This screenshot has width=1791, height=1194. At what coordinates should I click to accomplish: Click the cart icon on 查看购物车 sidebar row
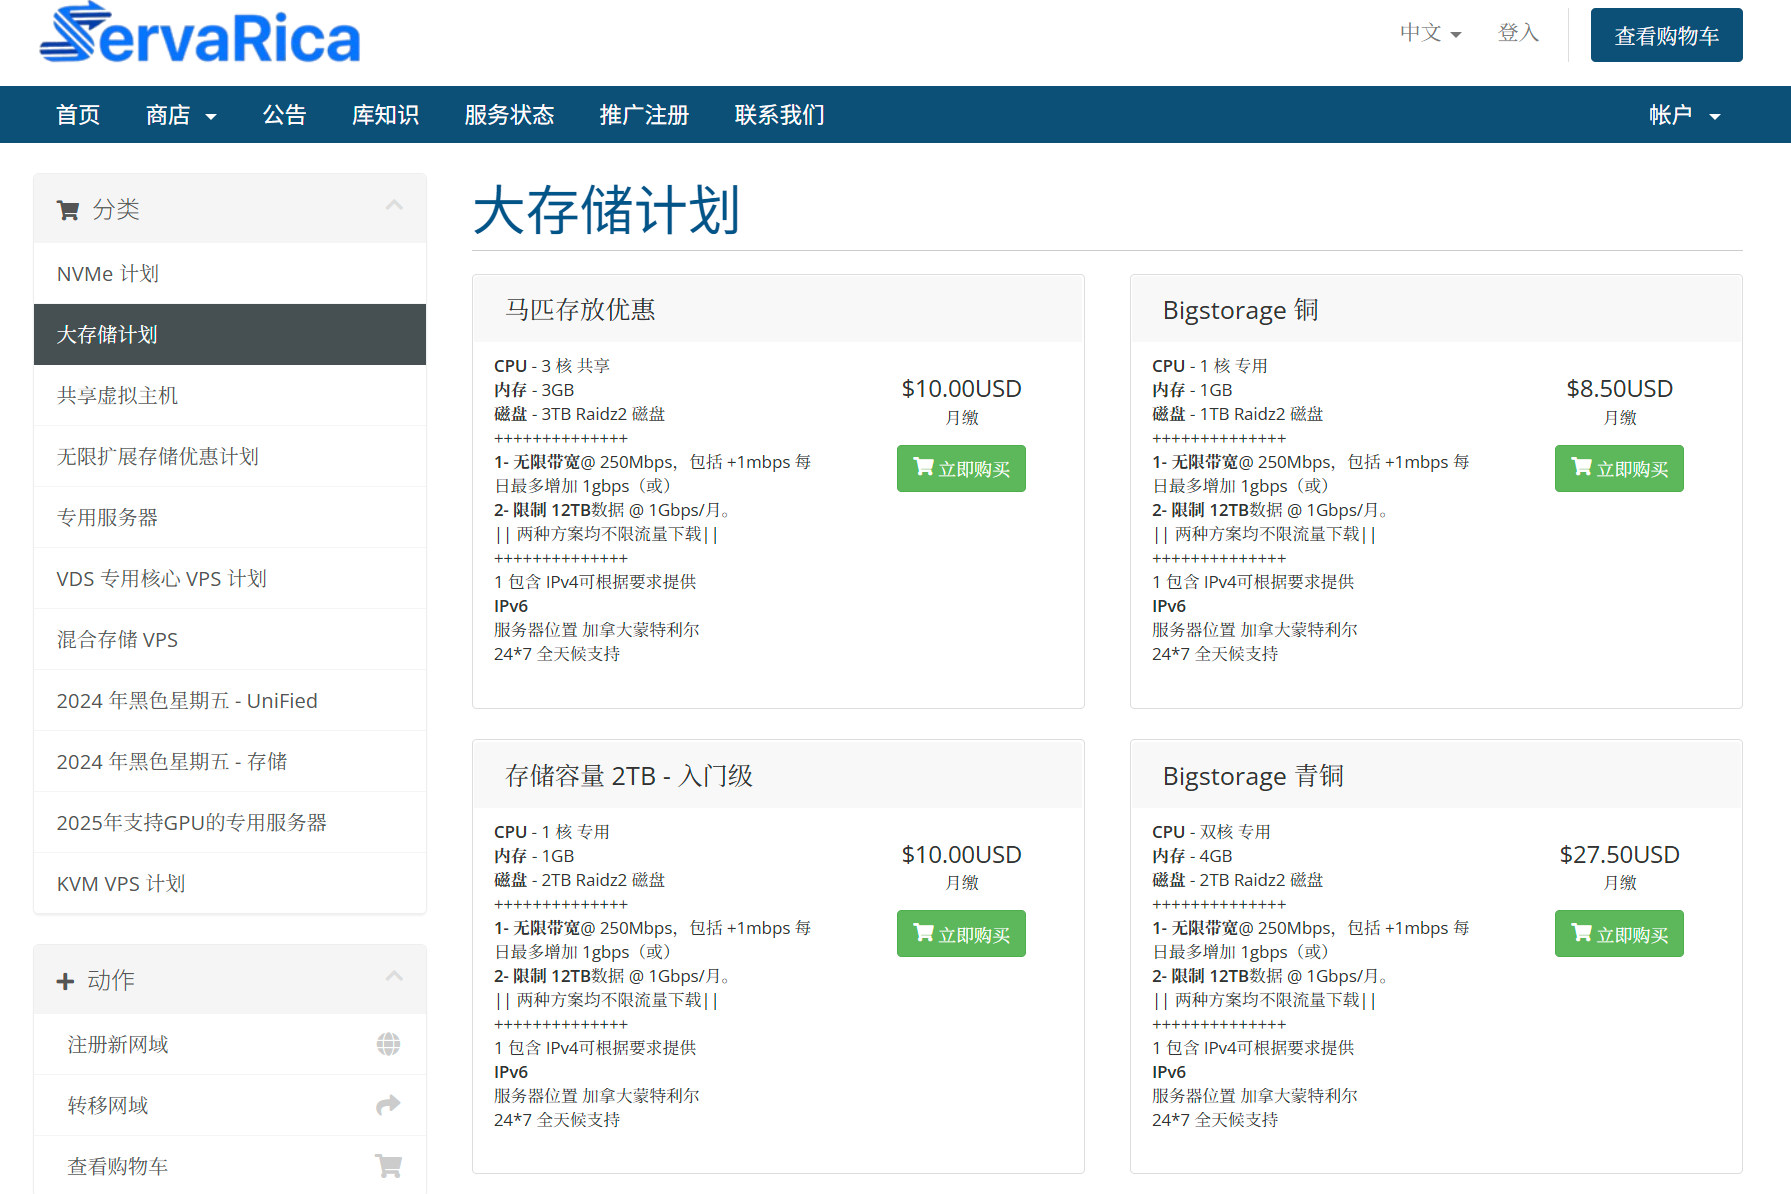pyautogui.click(x=388, y=1166)
